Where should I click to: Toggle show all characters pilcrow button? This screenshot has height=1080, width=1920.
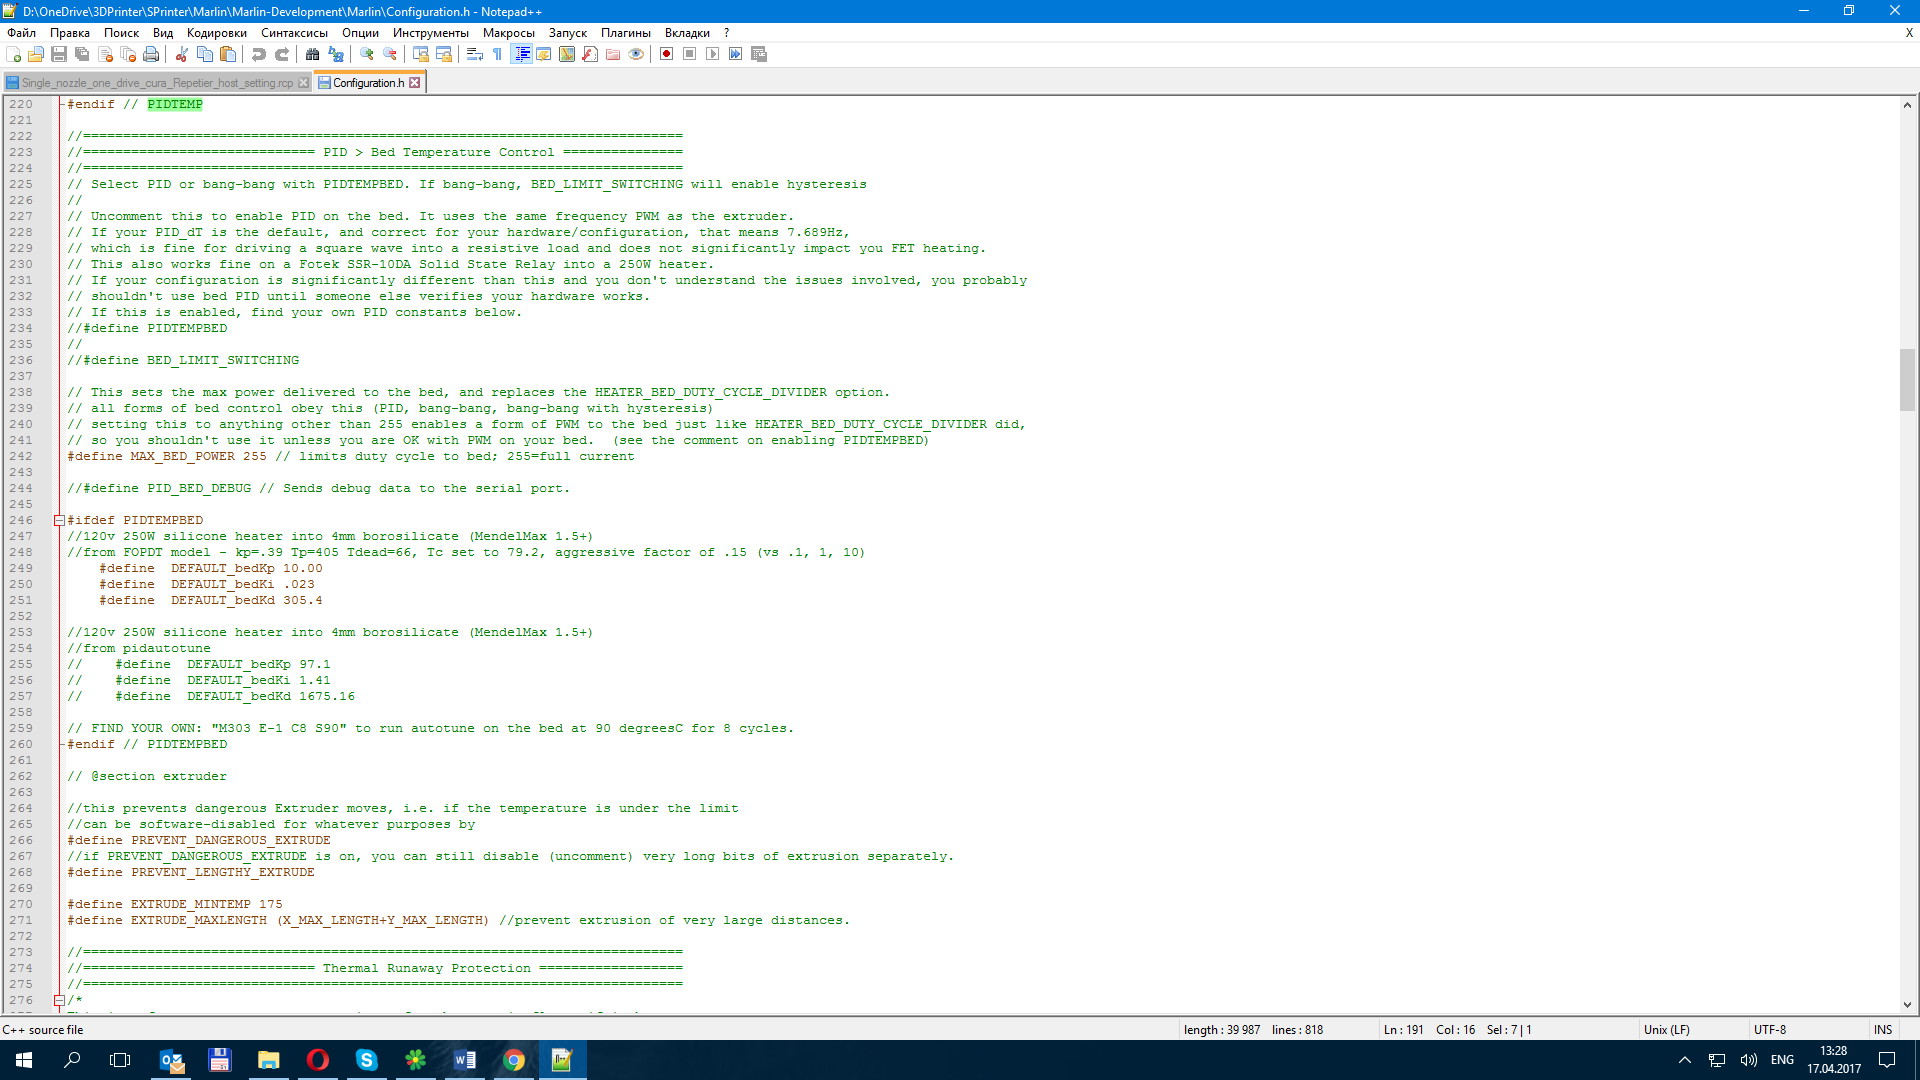coord(498,54)
